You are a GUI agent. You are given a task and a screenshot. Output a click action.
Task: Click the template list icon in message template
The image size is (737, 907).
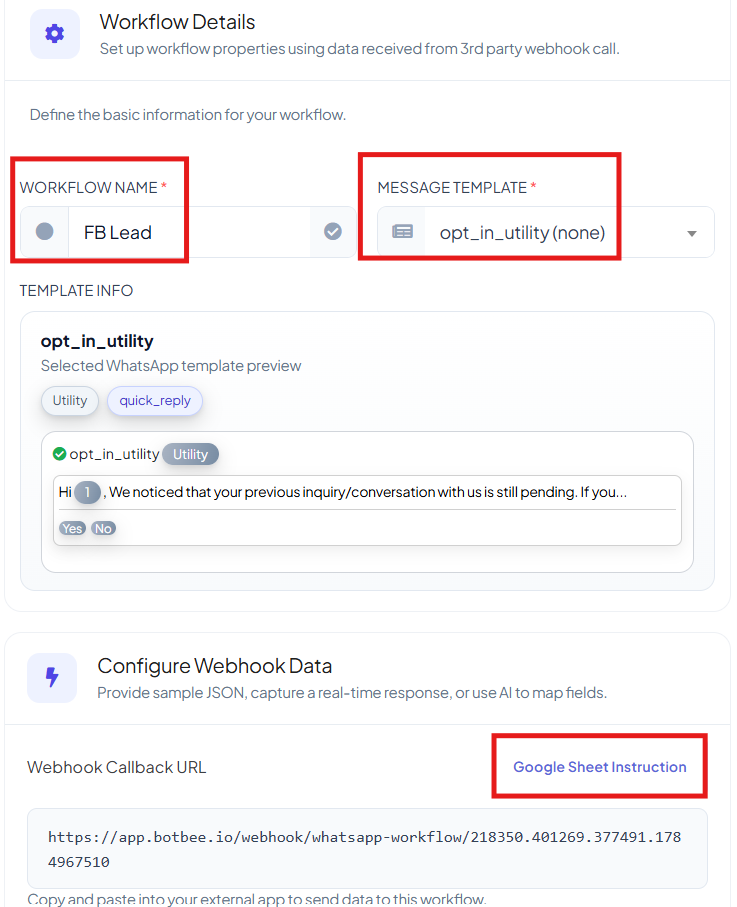(402, 232)
